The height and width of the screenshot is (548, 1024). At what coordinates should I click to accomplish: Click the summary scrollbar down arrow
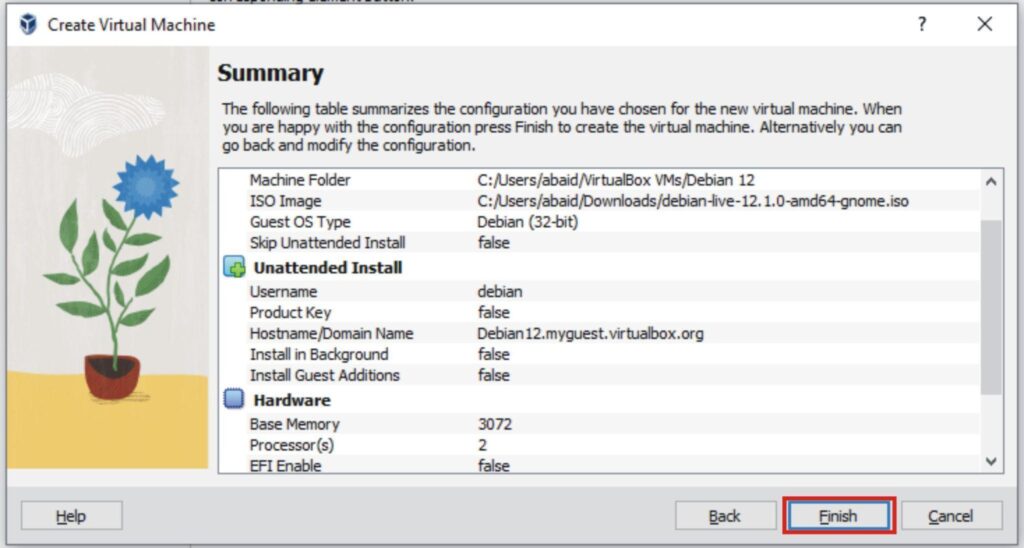(991, 461)
